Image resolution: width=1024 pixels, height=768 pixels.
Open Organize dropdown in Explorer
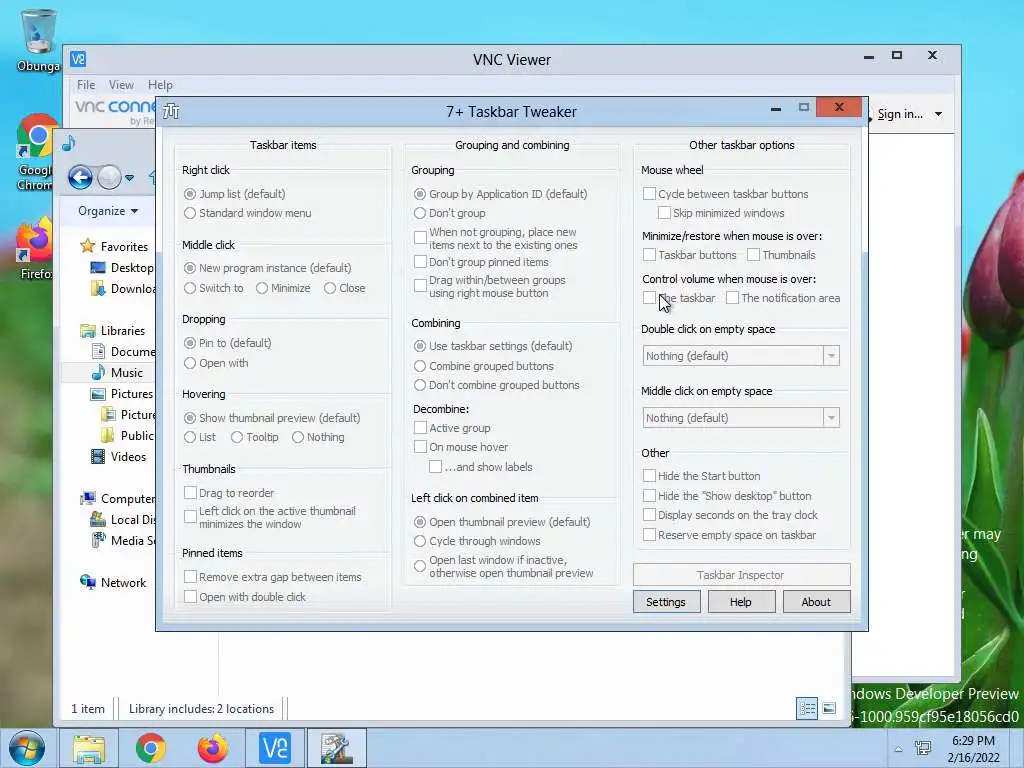pyautogui.click(x=108, y=211)
